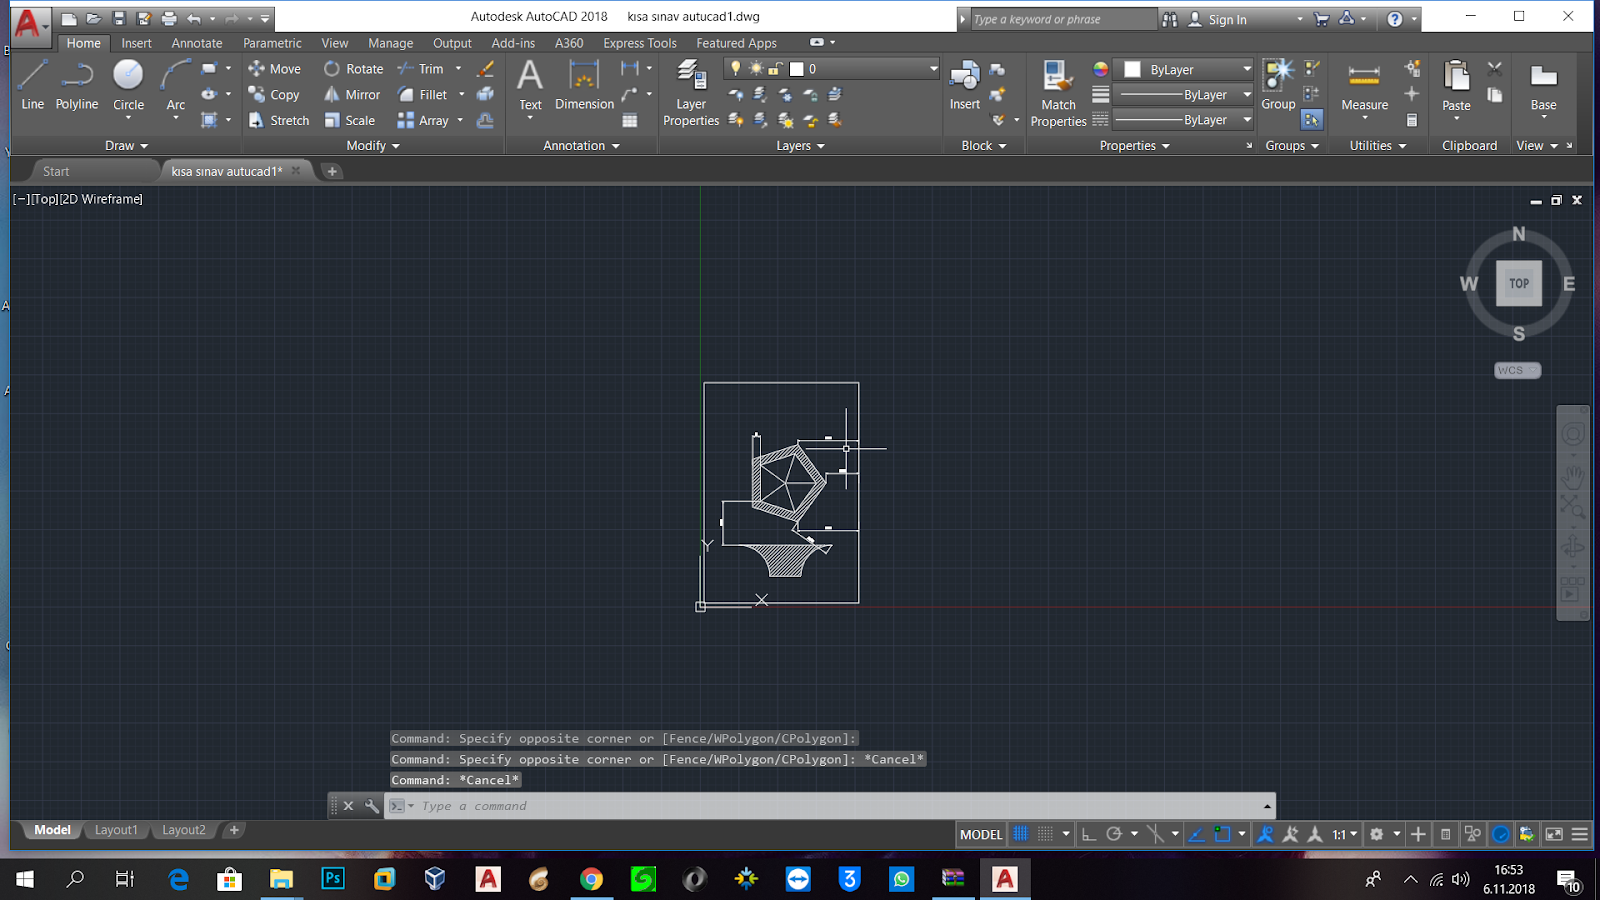The width and height of the screenshot is (1600, 900).
Task: Toggle MODEL space button in status bar
Action: pos(981,834)
